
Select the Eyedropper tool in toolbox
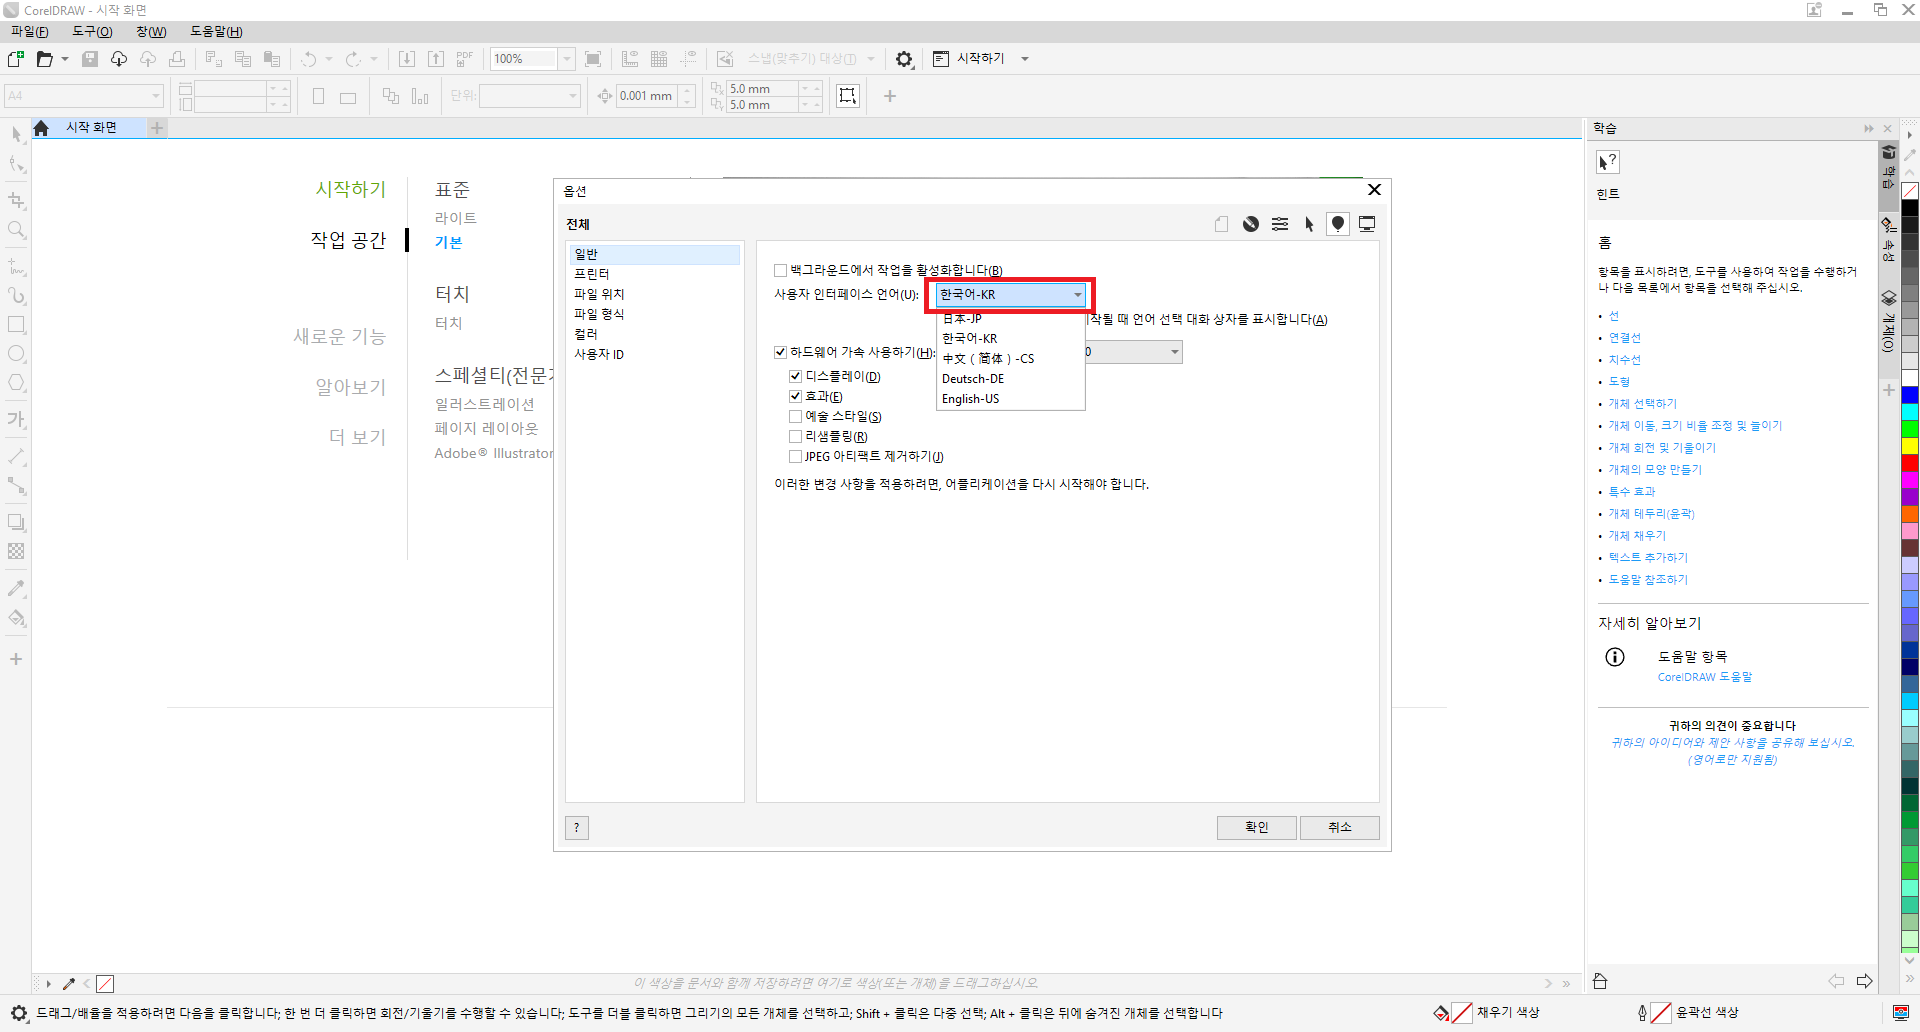coord(16,588)
